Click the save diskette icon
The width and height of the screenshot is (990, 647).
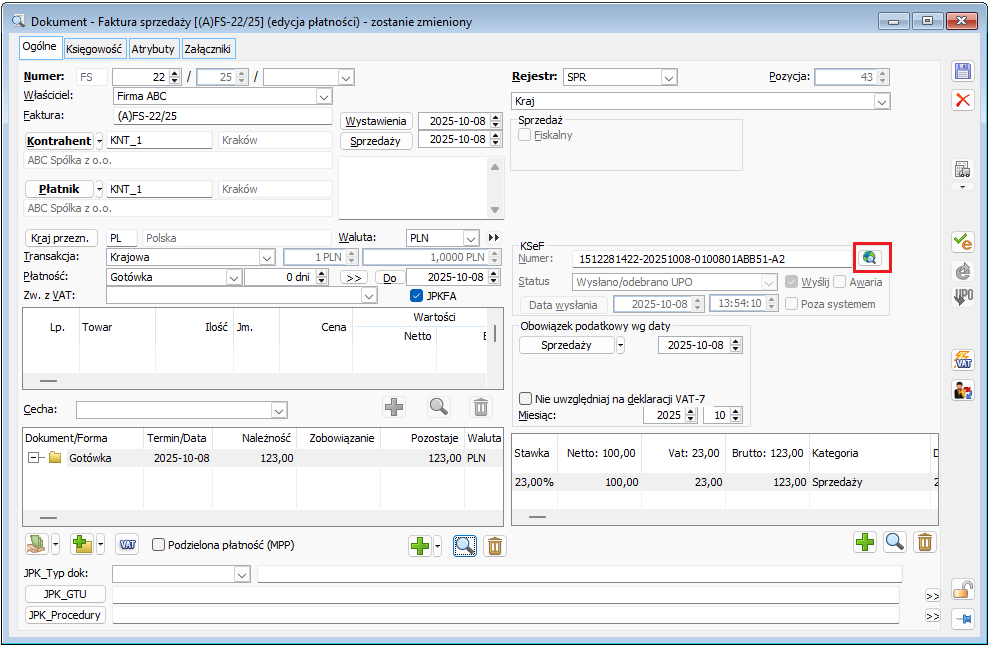click(x=963, y=71)
